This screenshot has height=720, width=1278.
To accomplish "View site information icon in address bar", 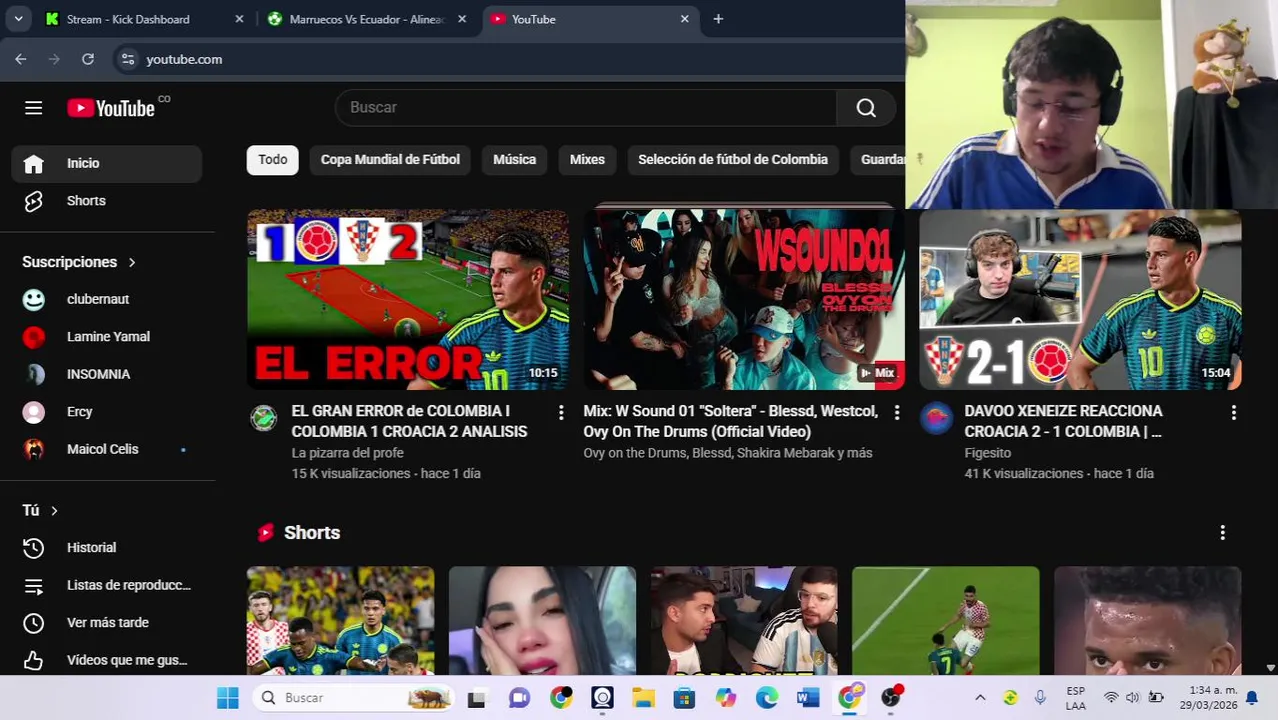I will pos(127,59).
